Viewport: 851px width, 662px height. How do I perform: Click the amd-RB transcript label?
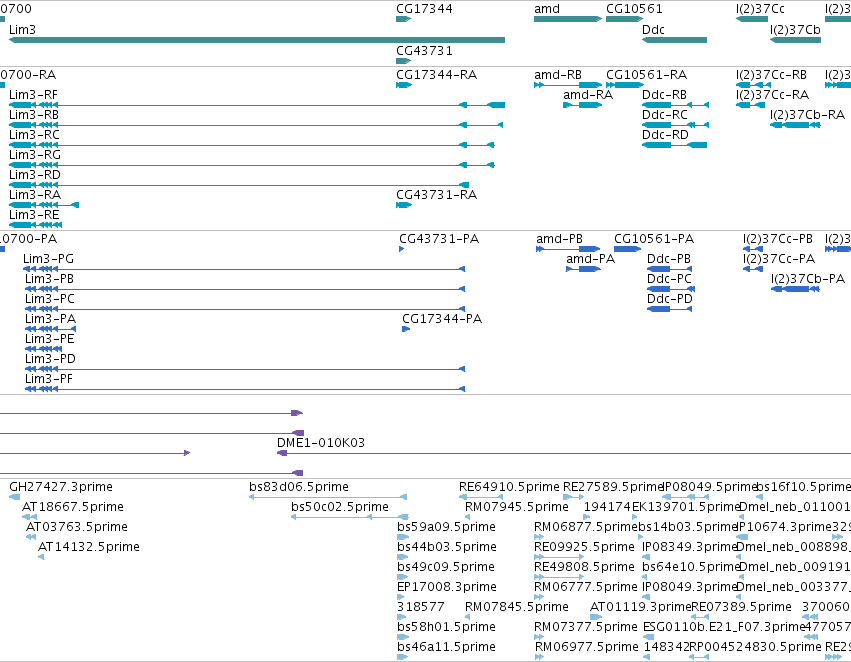click(x=557, y=75)
